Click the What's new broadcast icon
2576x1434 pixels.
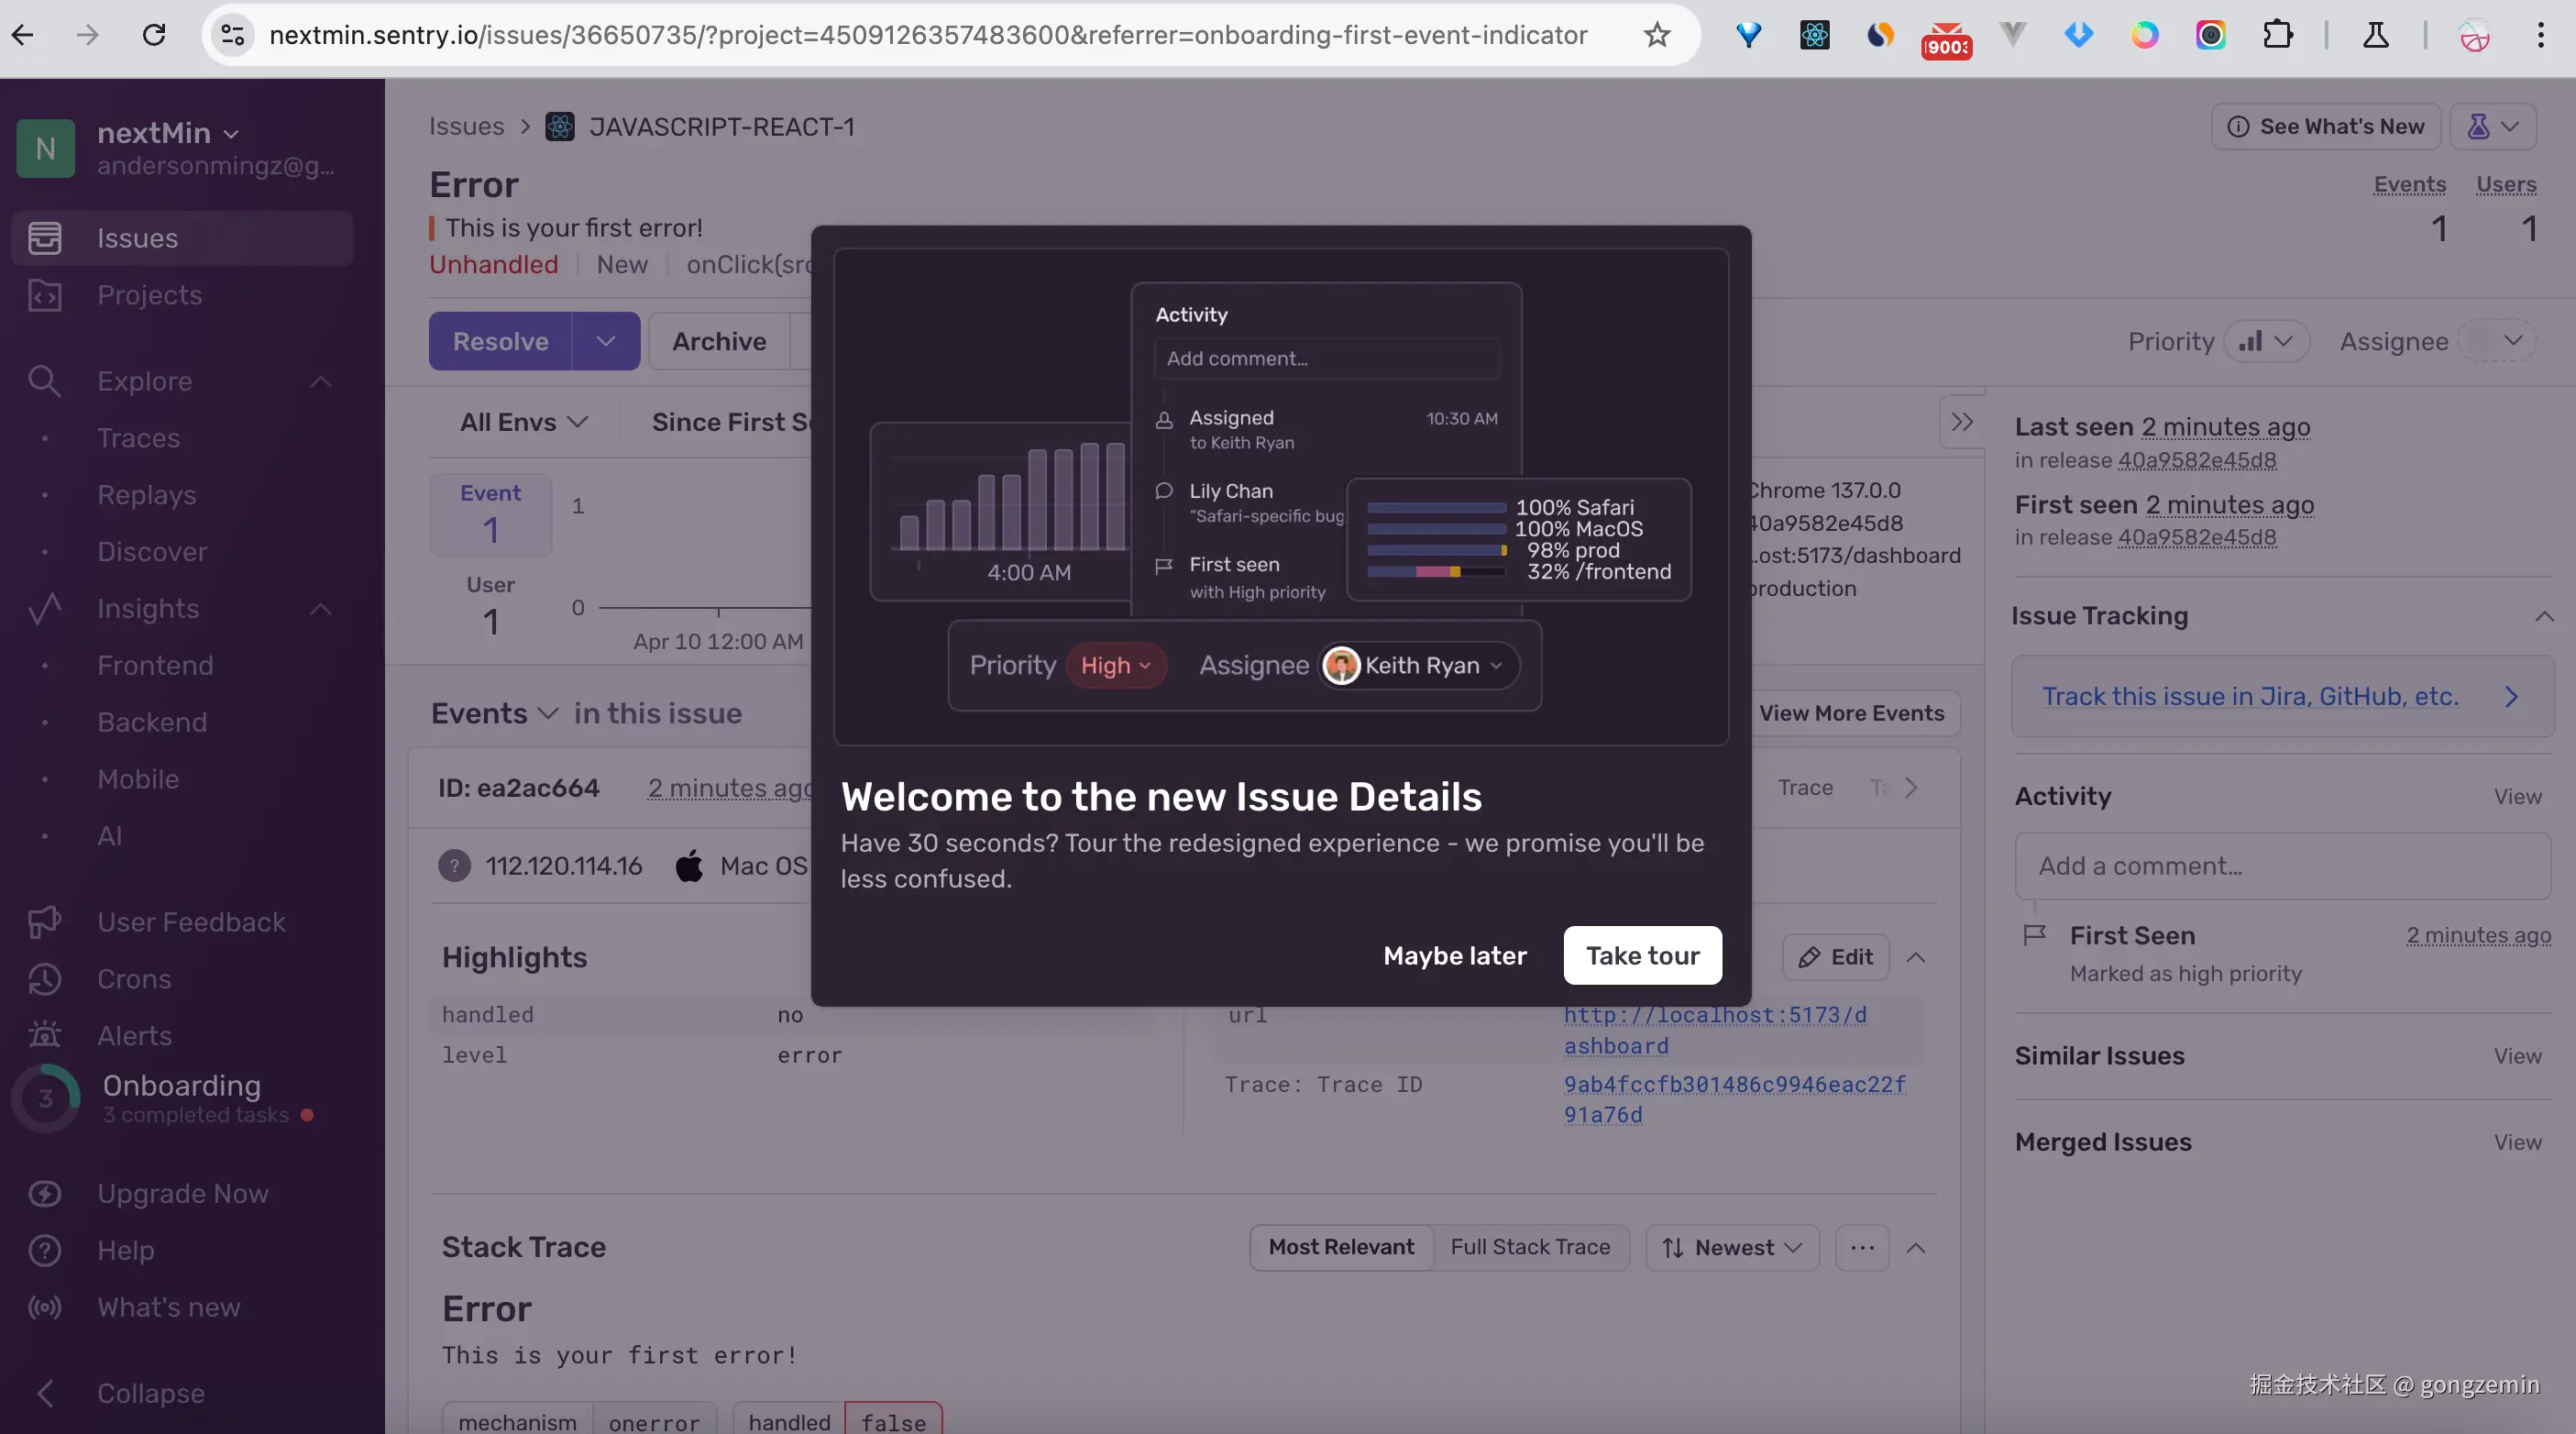(44, 1307)
